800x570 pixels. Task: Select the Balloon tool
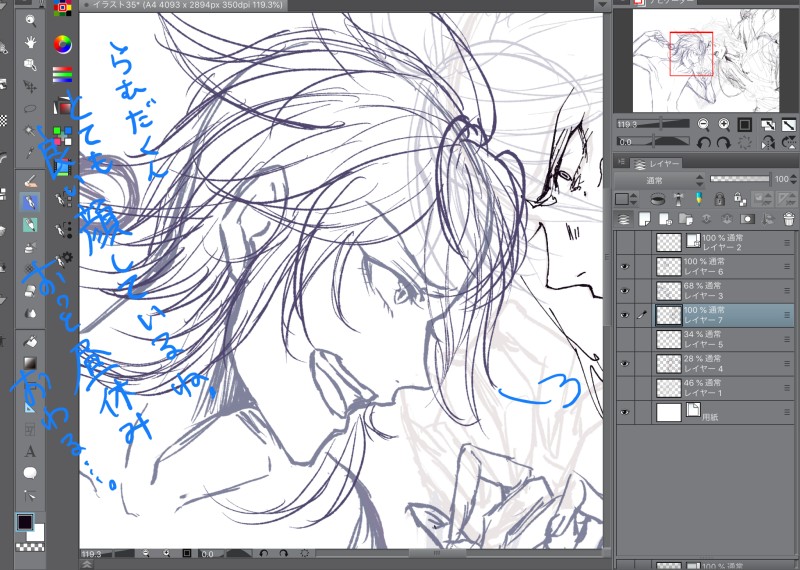tap(31, 474)
